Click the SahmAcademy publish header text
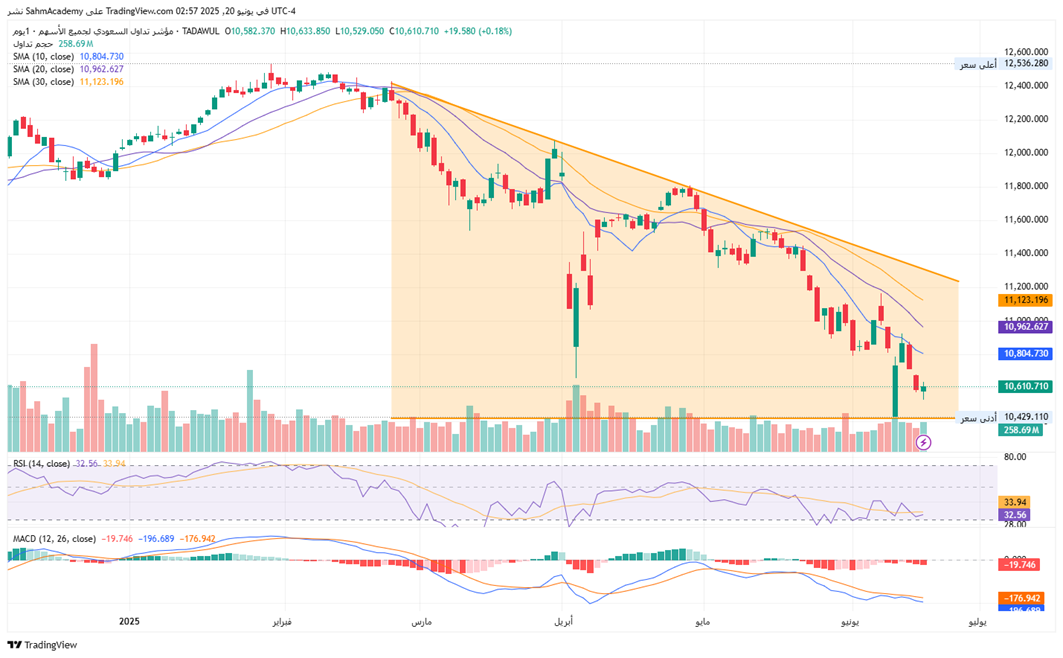The image size is (1063, 658). click(x=153, y=12)
